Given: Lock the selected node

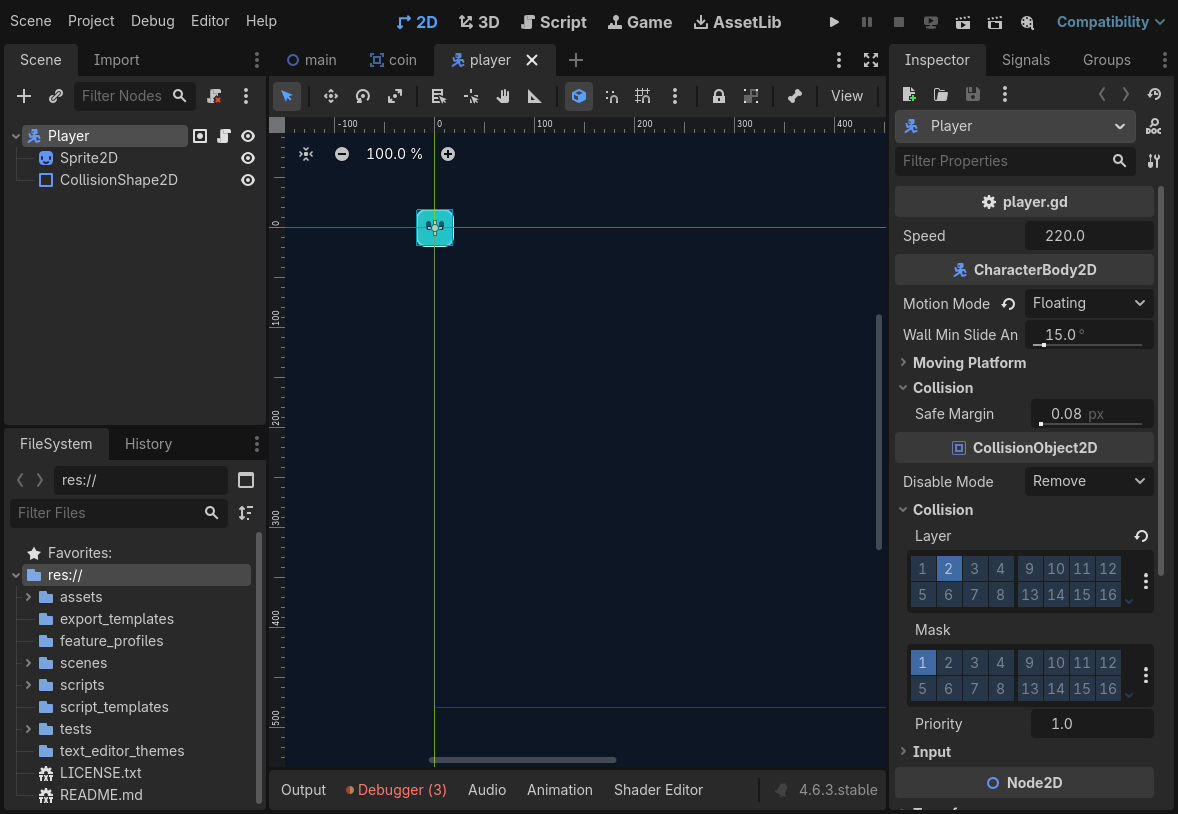Looking at the screenshot, I should tap(718, 96).
